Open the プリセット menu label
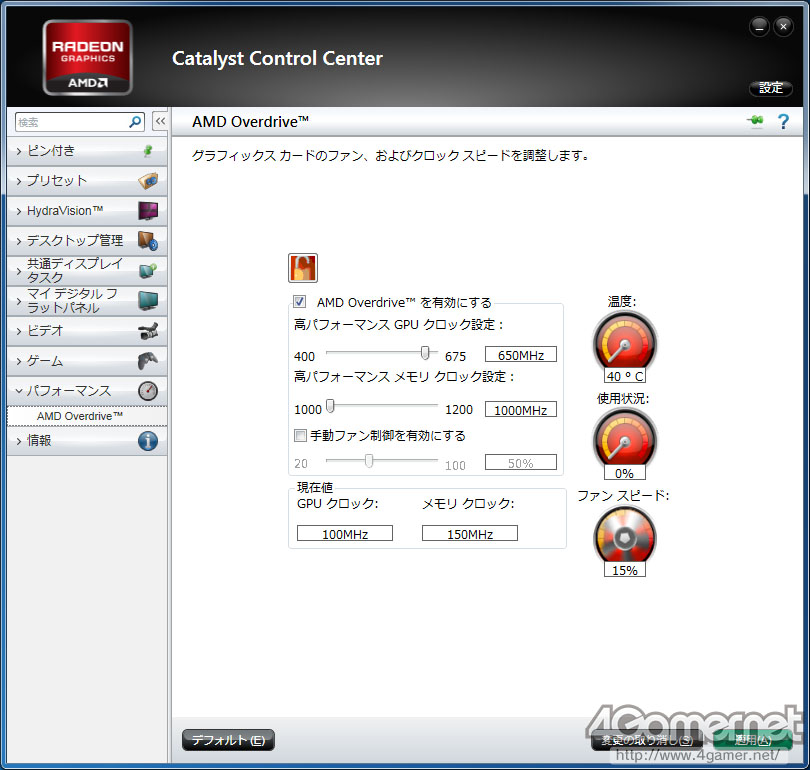810x770 pixels. [x=57, y=181]
